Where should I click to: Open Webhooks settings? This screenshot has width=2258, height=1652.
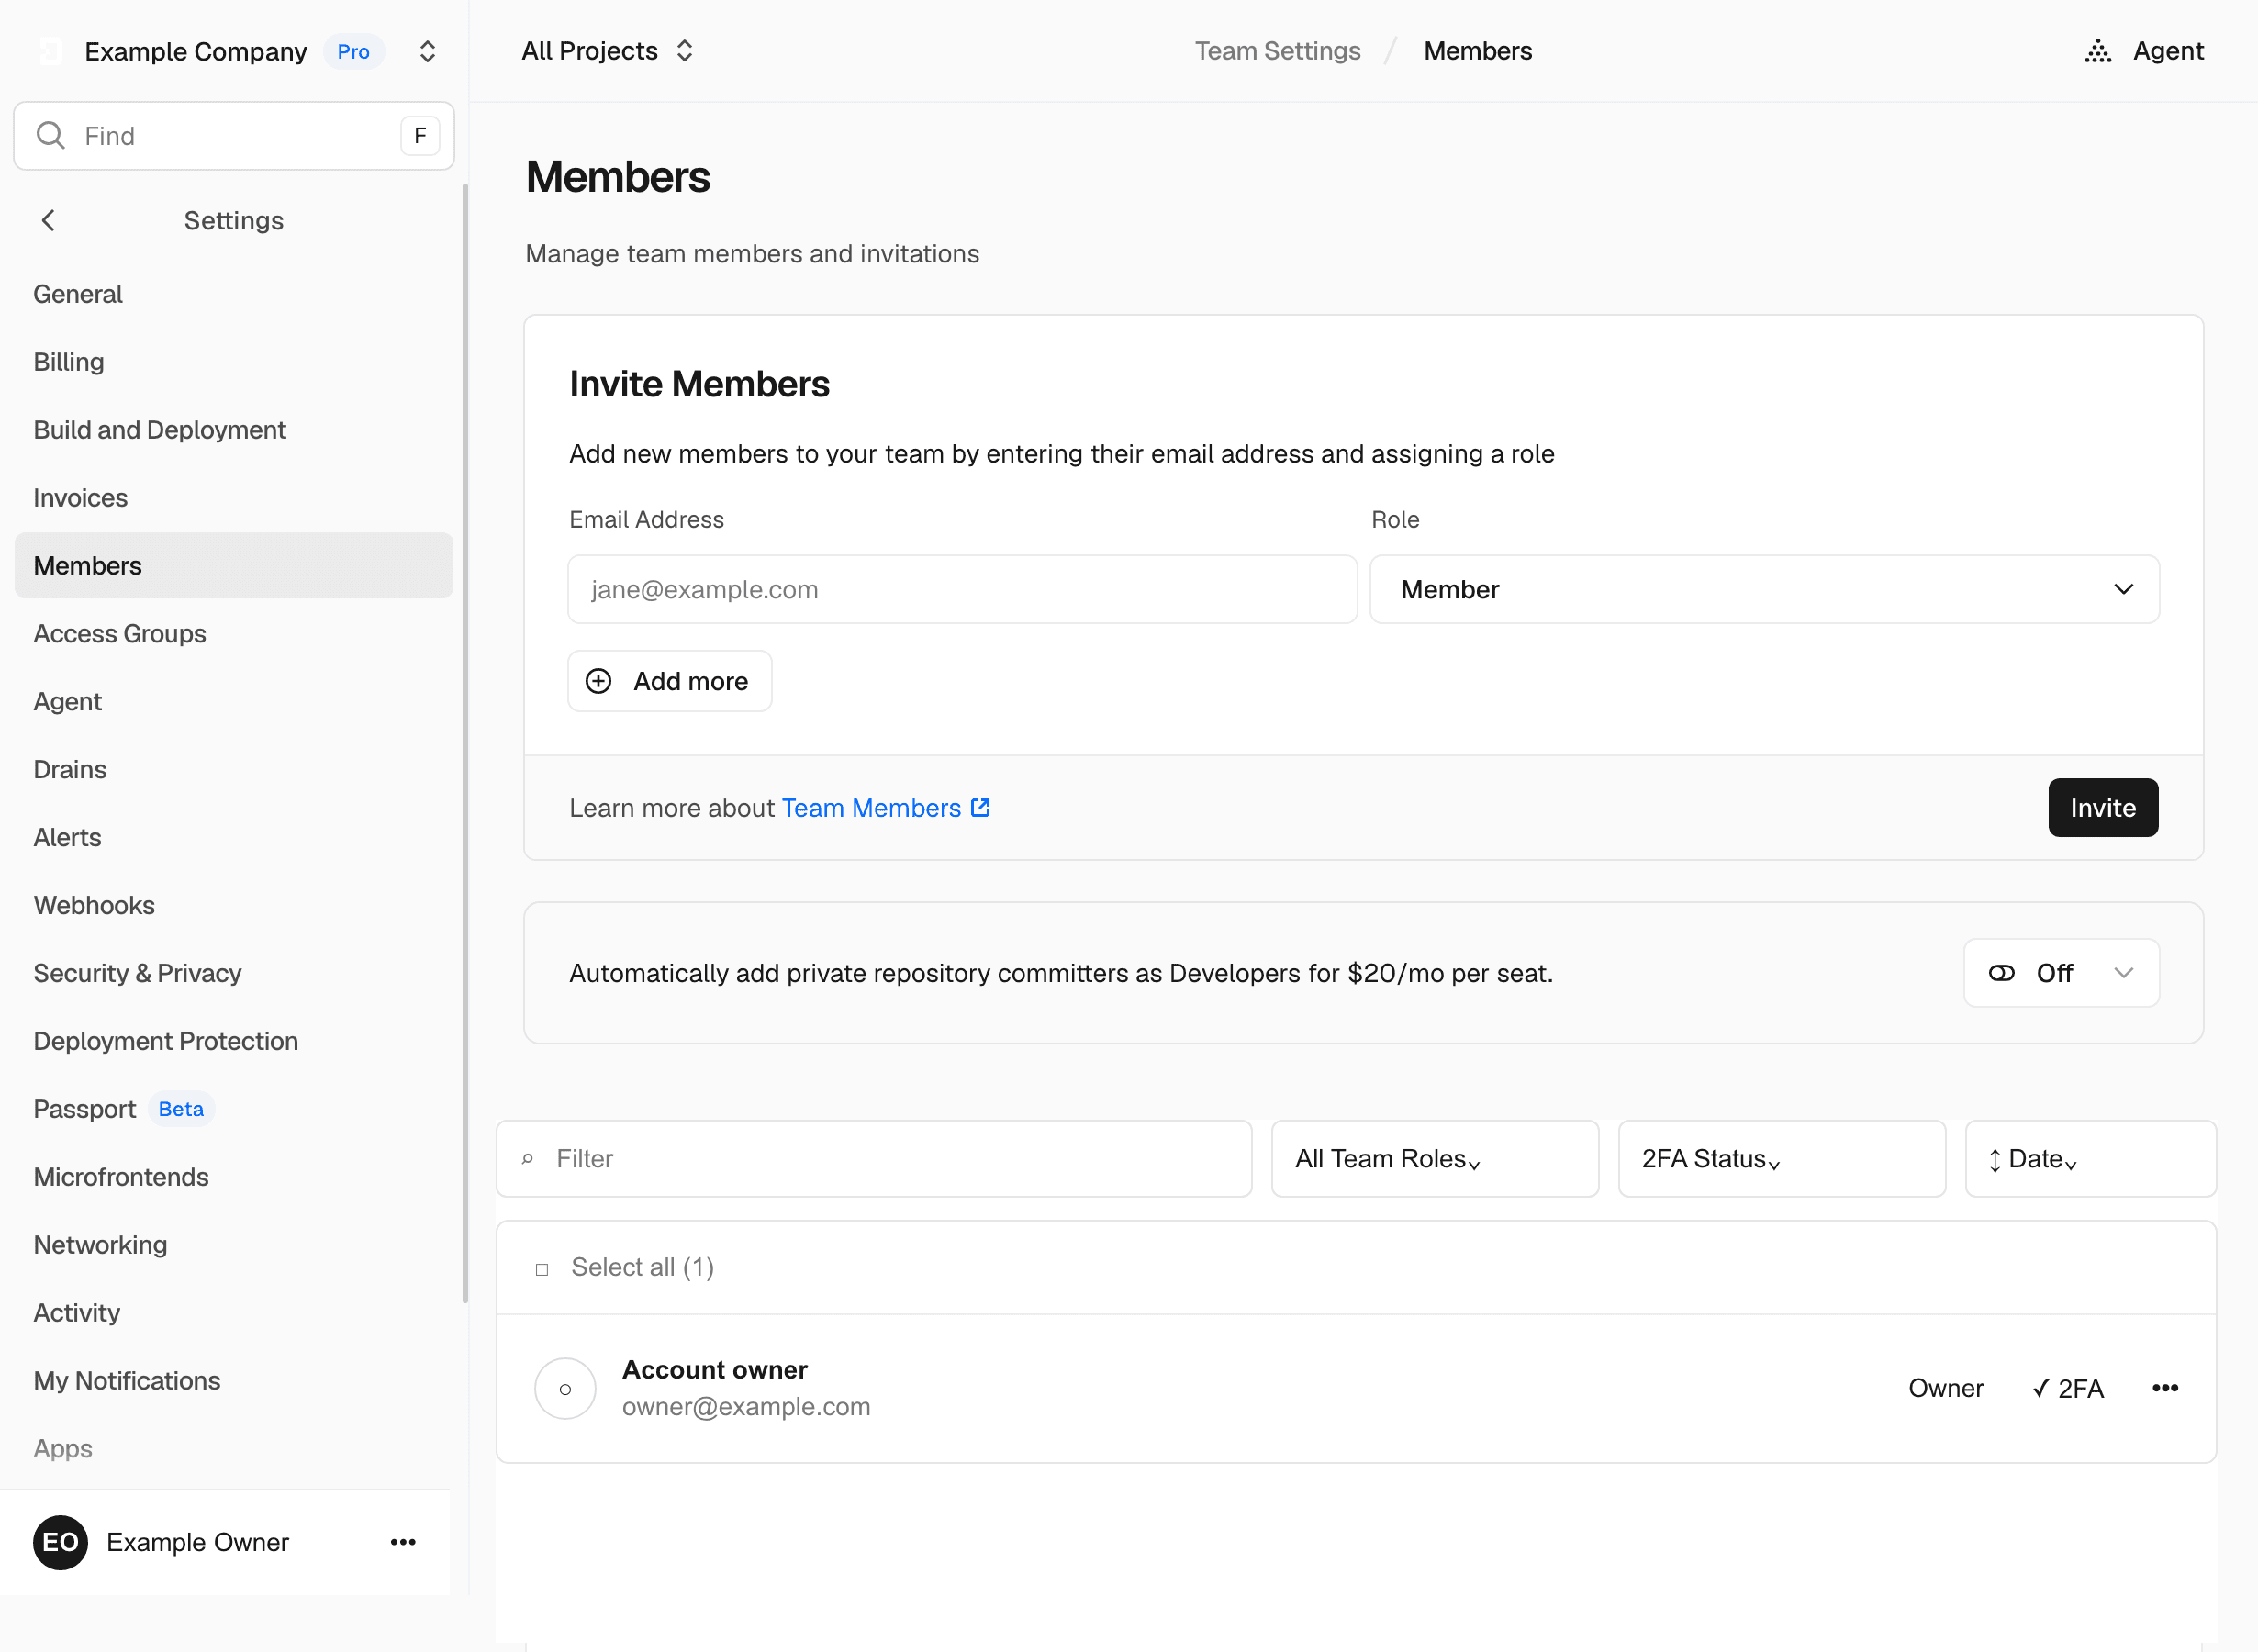coord(234,906)
